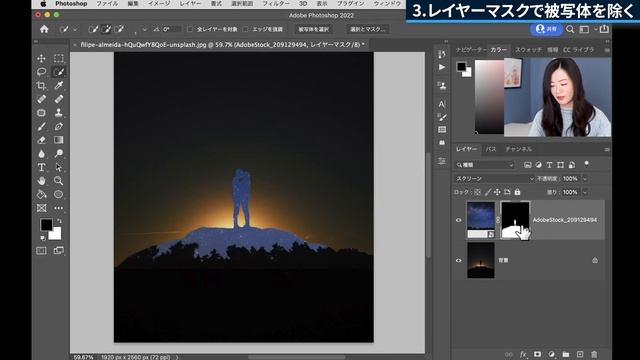Select the Brush tool

[41, 127]
